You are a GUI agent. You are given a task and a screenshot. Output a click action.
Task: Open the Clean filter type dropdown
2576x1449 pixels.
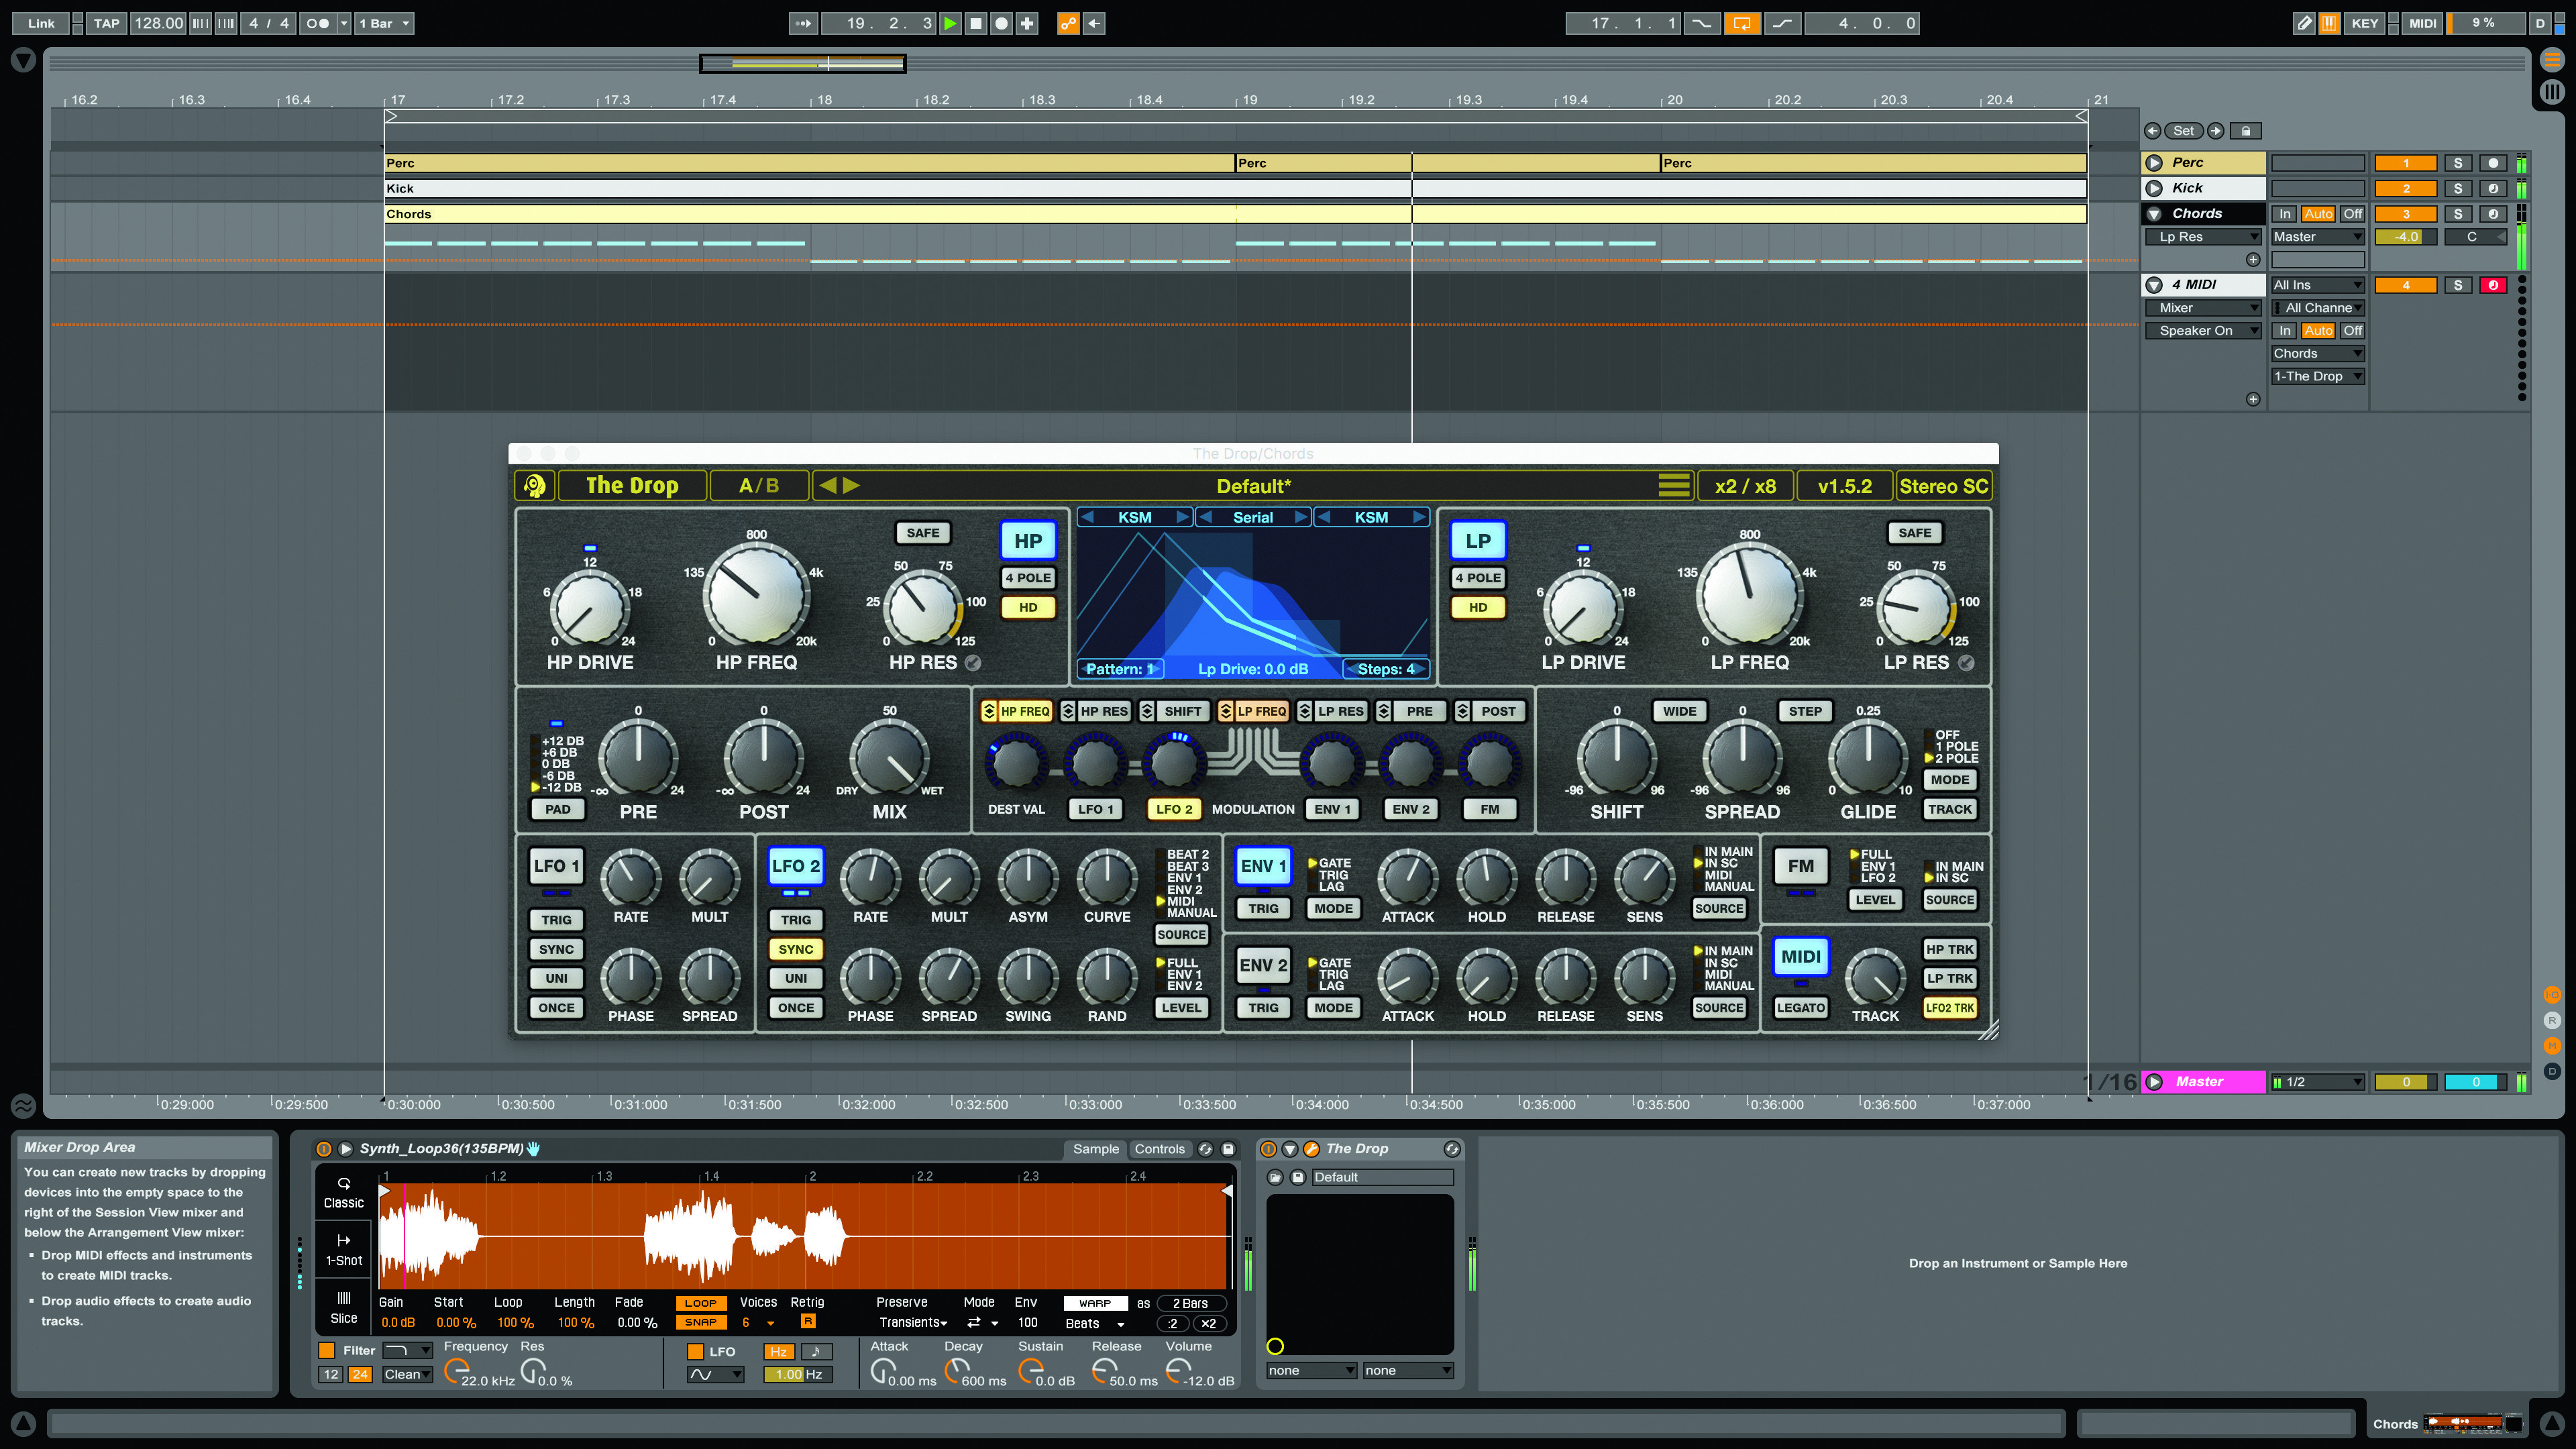pos(407,1375)
